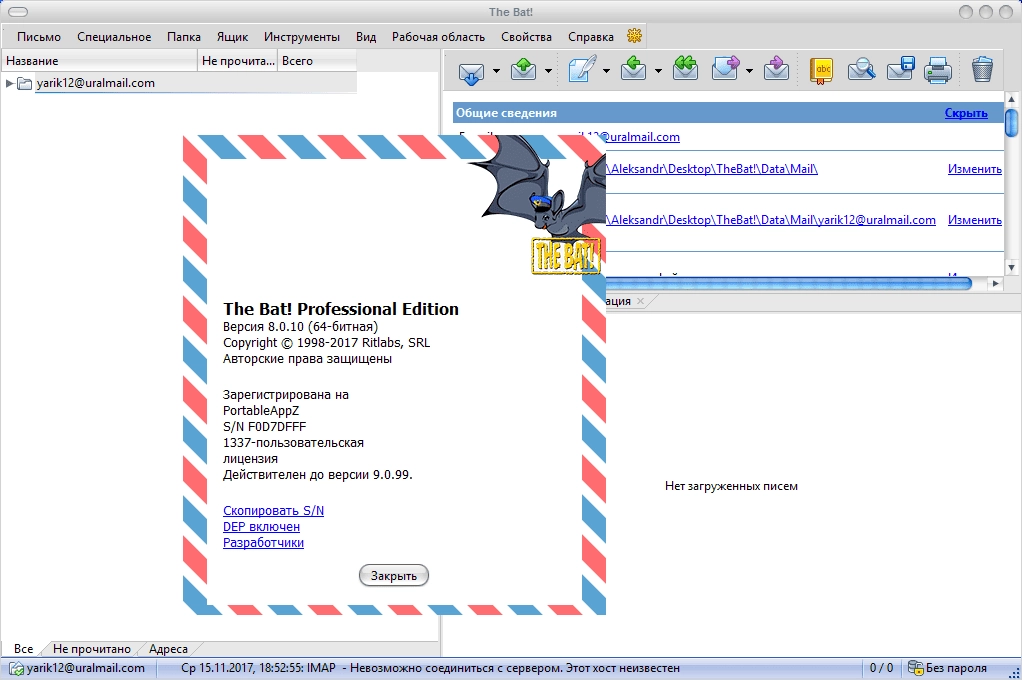Expand the yarik12@uralmail.com account tree
The image size is (1022, 680).
[9, 83]
